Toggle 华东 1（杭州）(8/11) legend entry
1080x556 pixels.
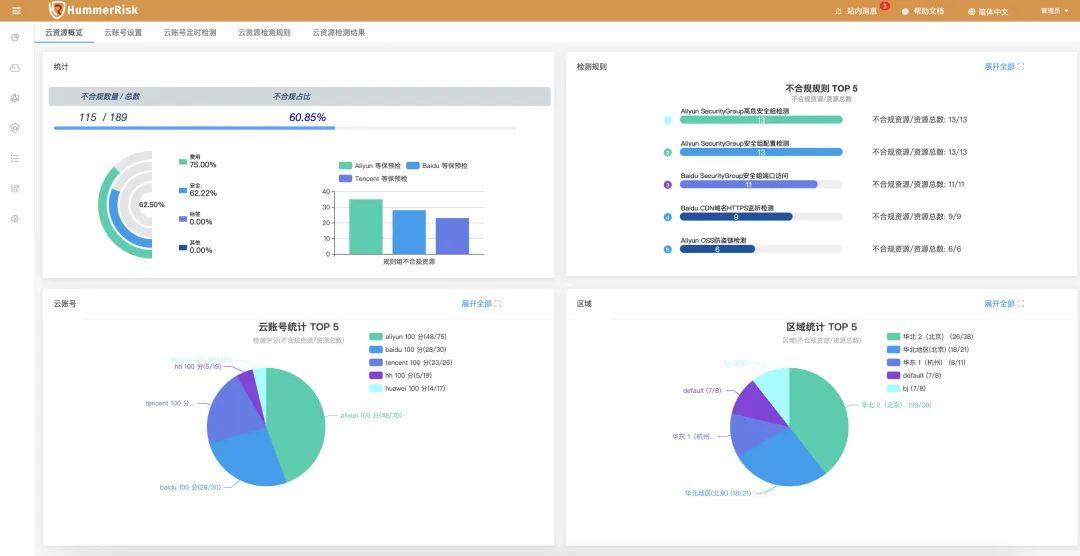coord(926,362)
